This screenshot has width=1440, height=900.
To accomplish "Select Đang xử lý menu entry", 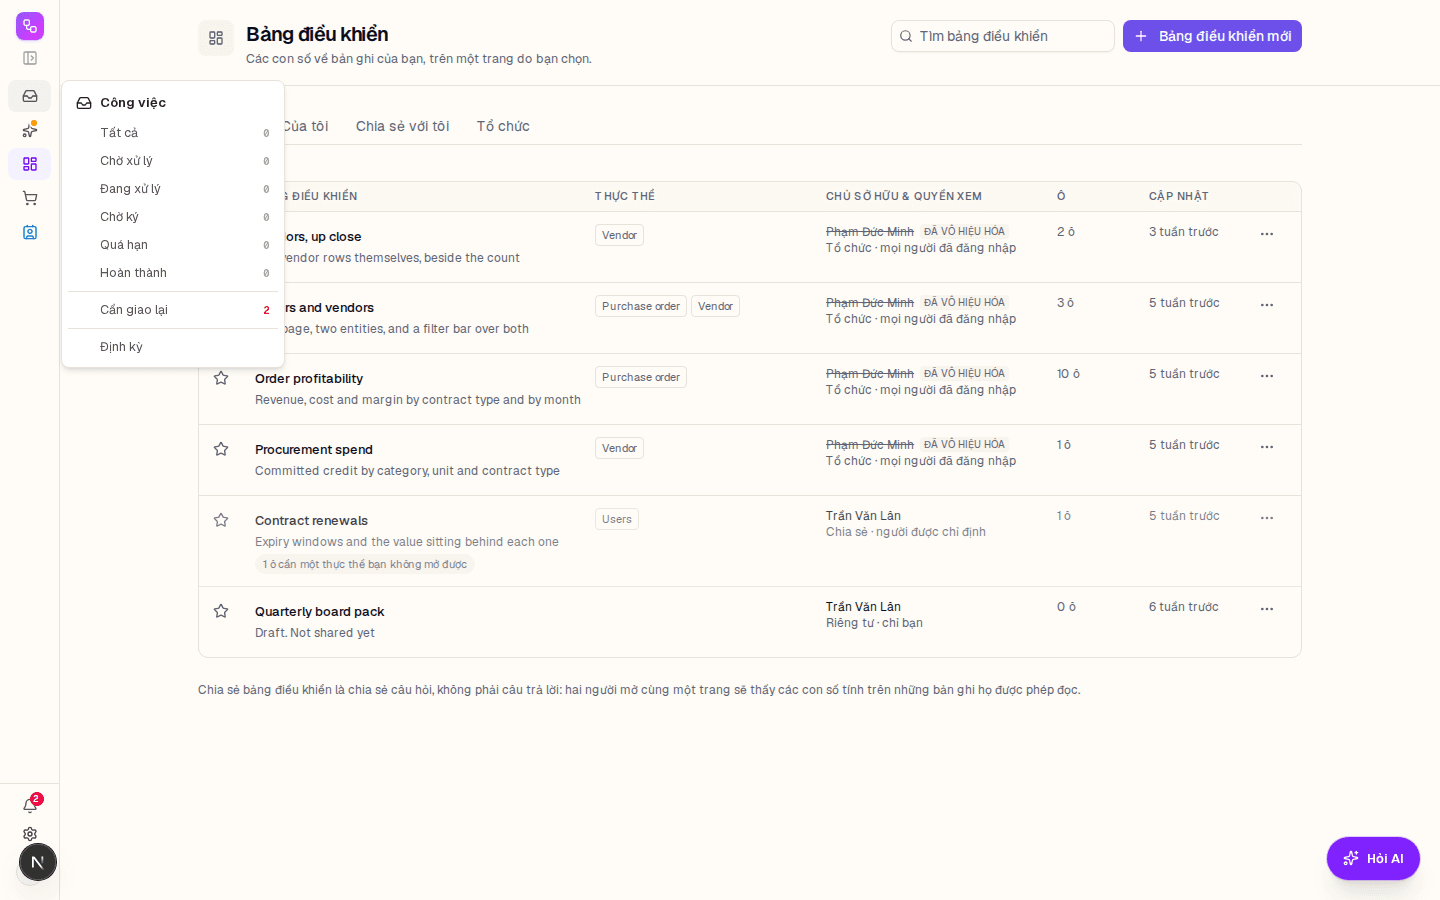I will coord(173,189).
